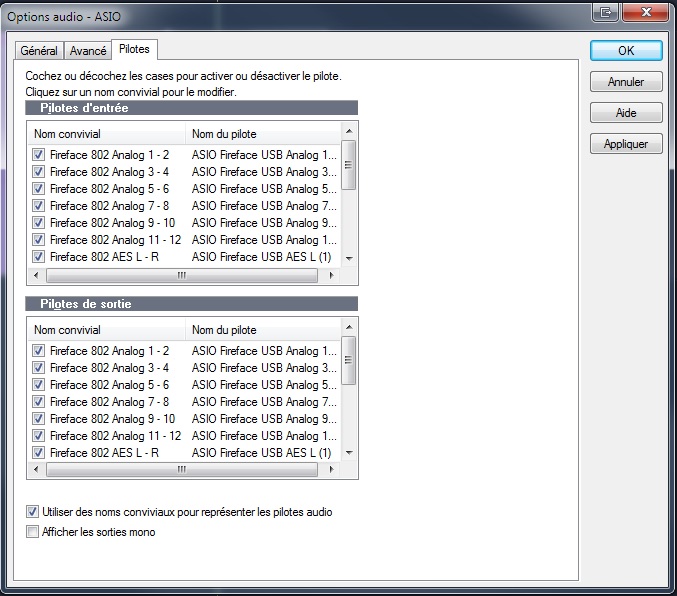Screen dimensions: 677x596
Task: Disable 'Utiliser des noms conviviaux' checkbox
Action: (x=32, y=512)
